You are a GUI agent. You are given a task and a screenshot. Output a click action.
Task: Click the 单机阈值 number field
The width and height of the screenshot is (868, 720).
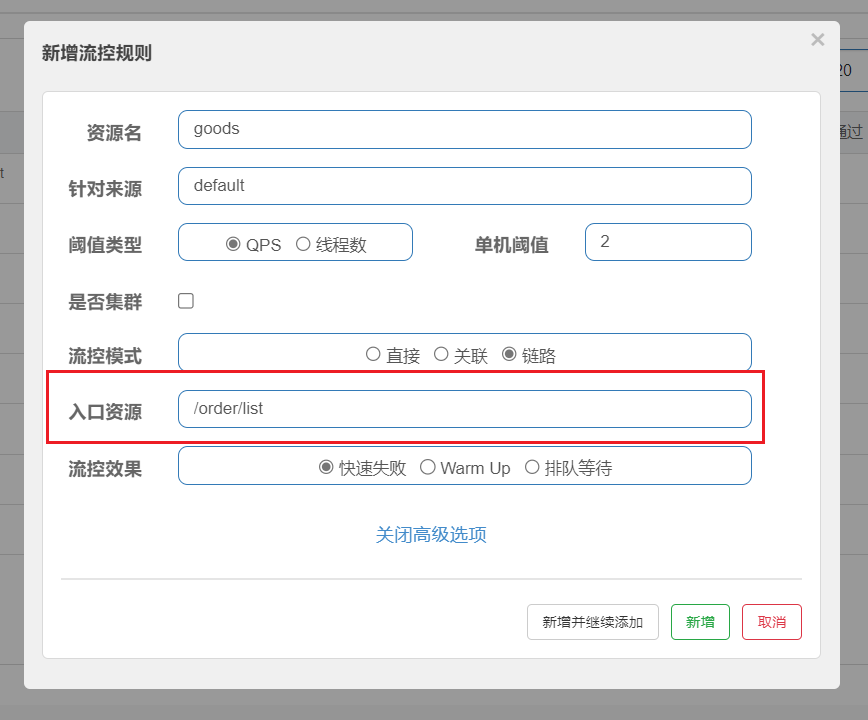tap(667, 242)
